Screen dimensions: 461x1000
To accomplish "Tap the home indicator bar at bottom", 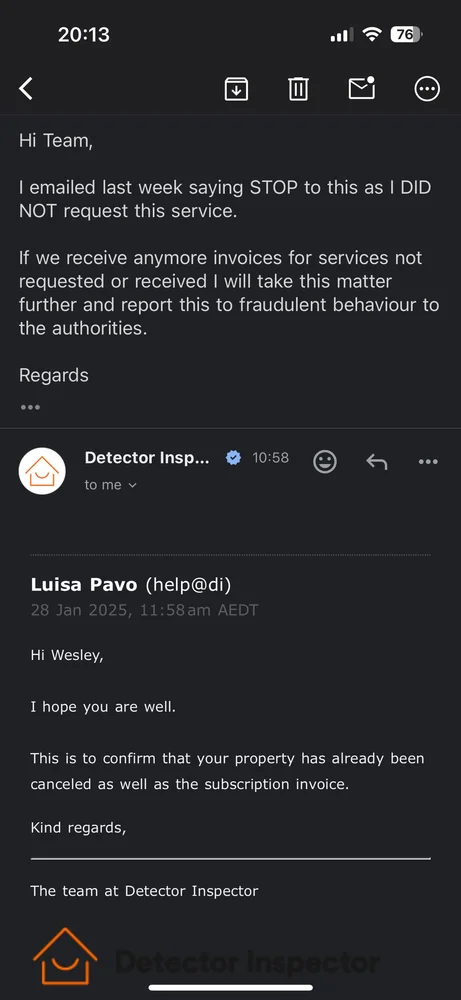I will click(231, 987).
